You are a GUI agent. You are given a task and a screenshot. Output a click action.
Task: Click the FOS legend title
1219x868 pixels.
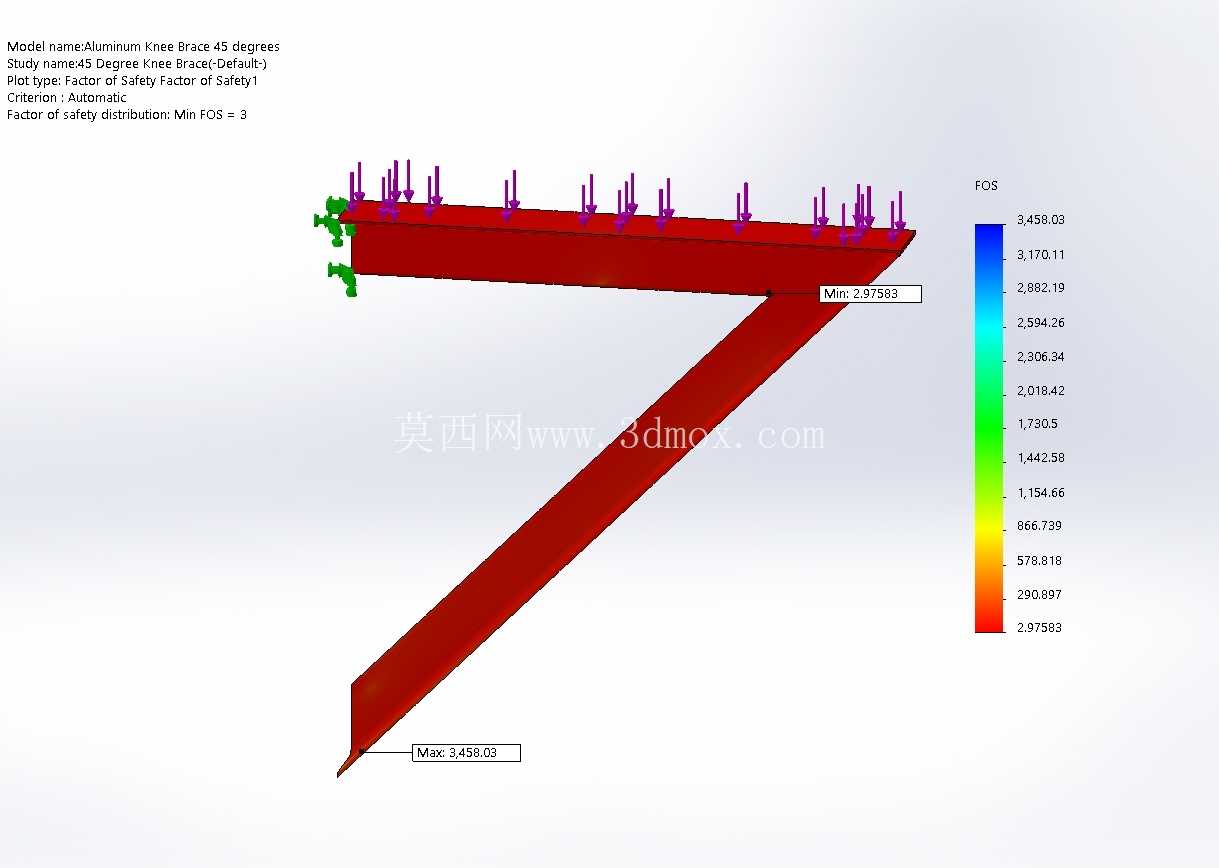pyautogui.click(x=986, y=186)
